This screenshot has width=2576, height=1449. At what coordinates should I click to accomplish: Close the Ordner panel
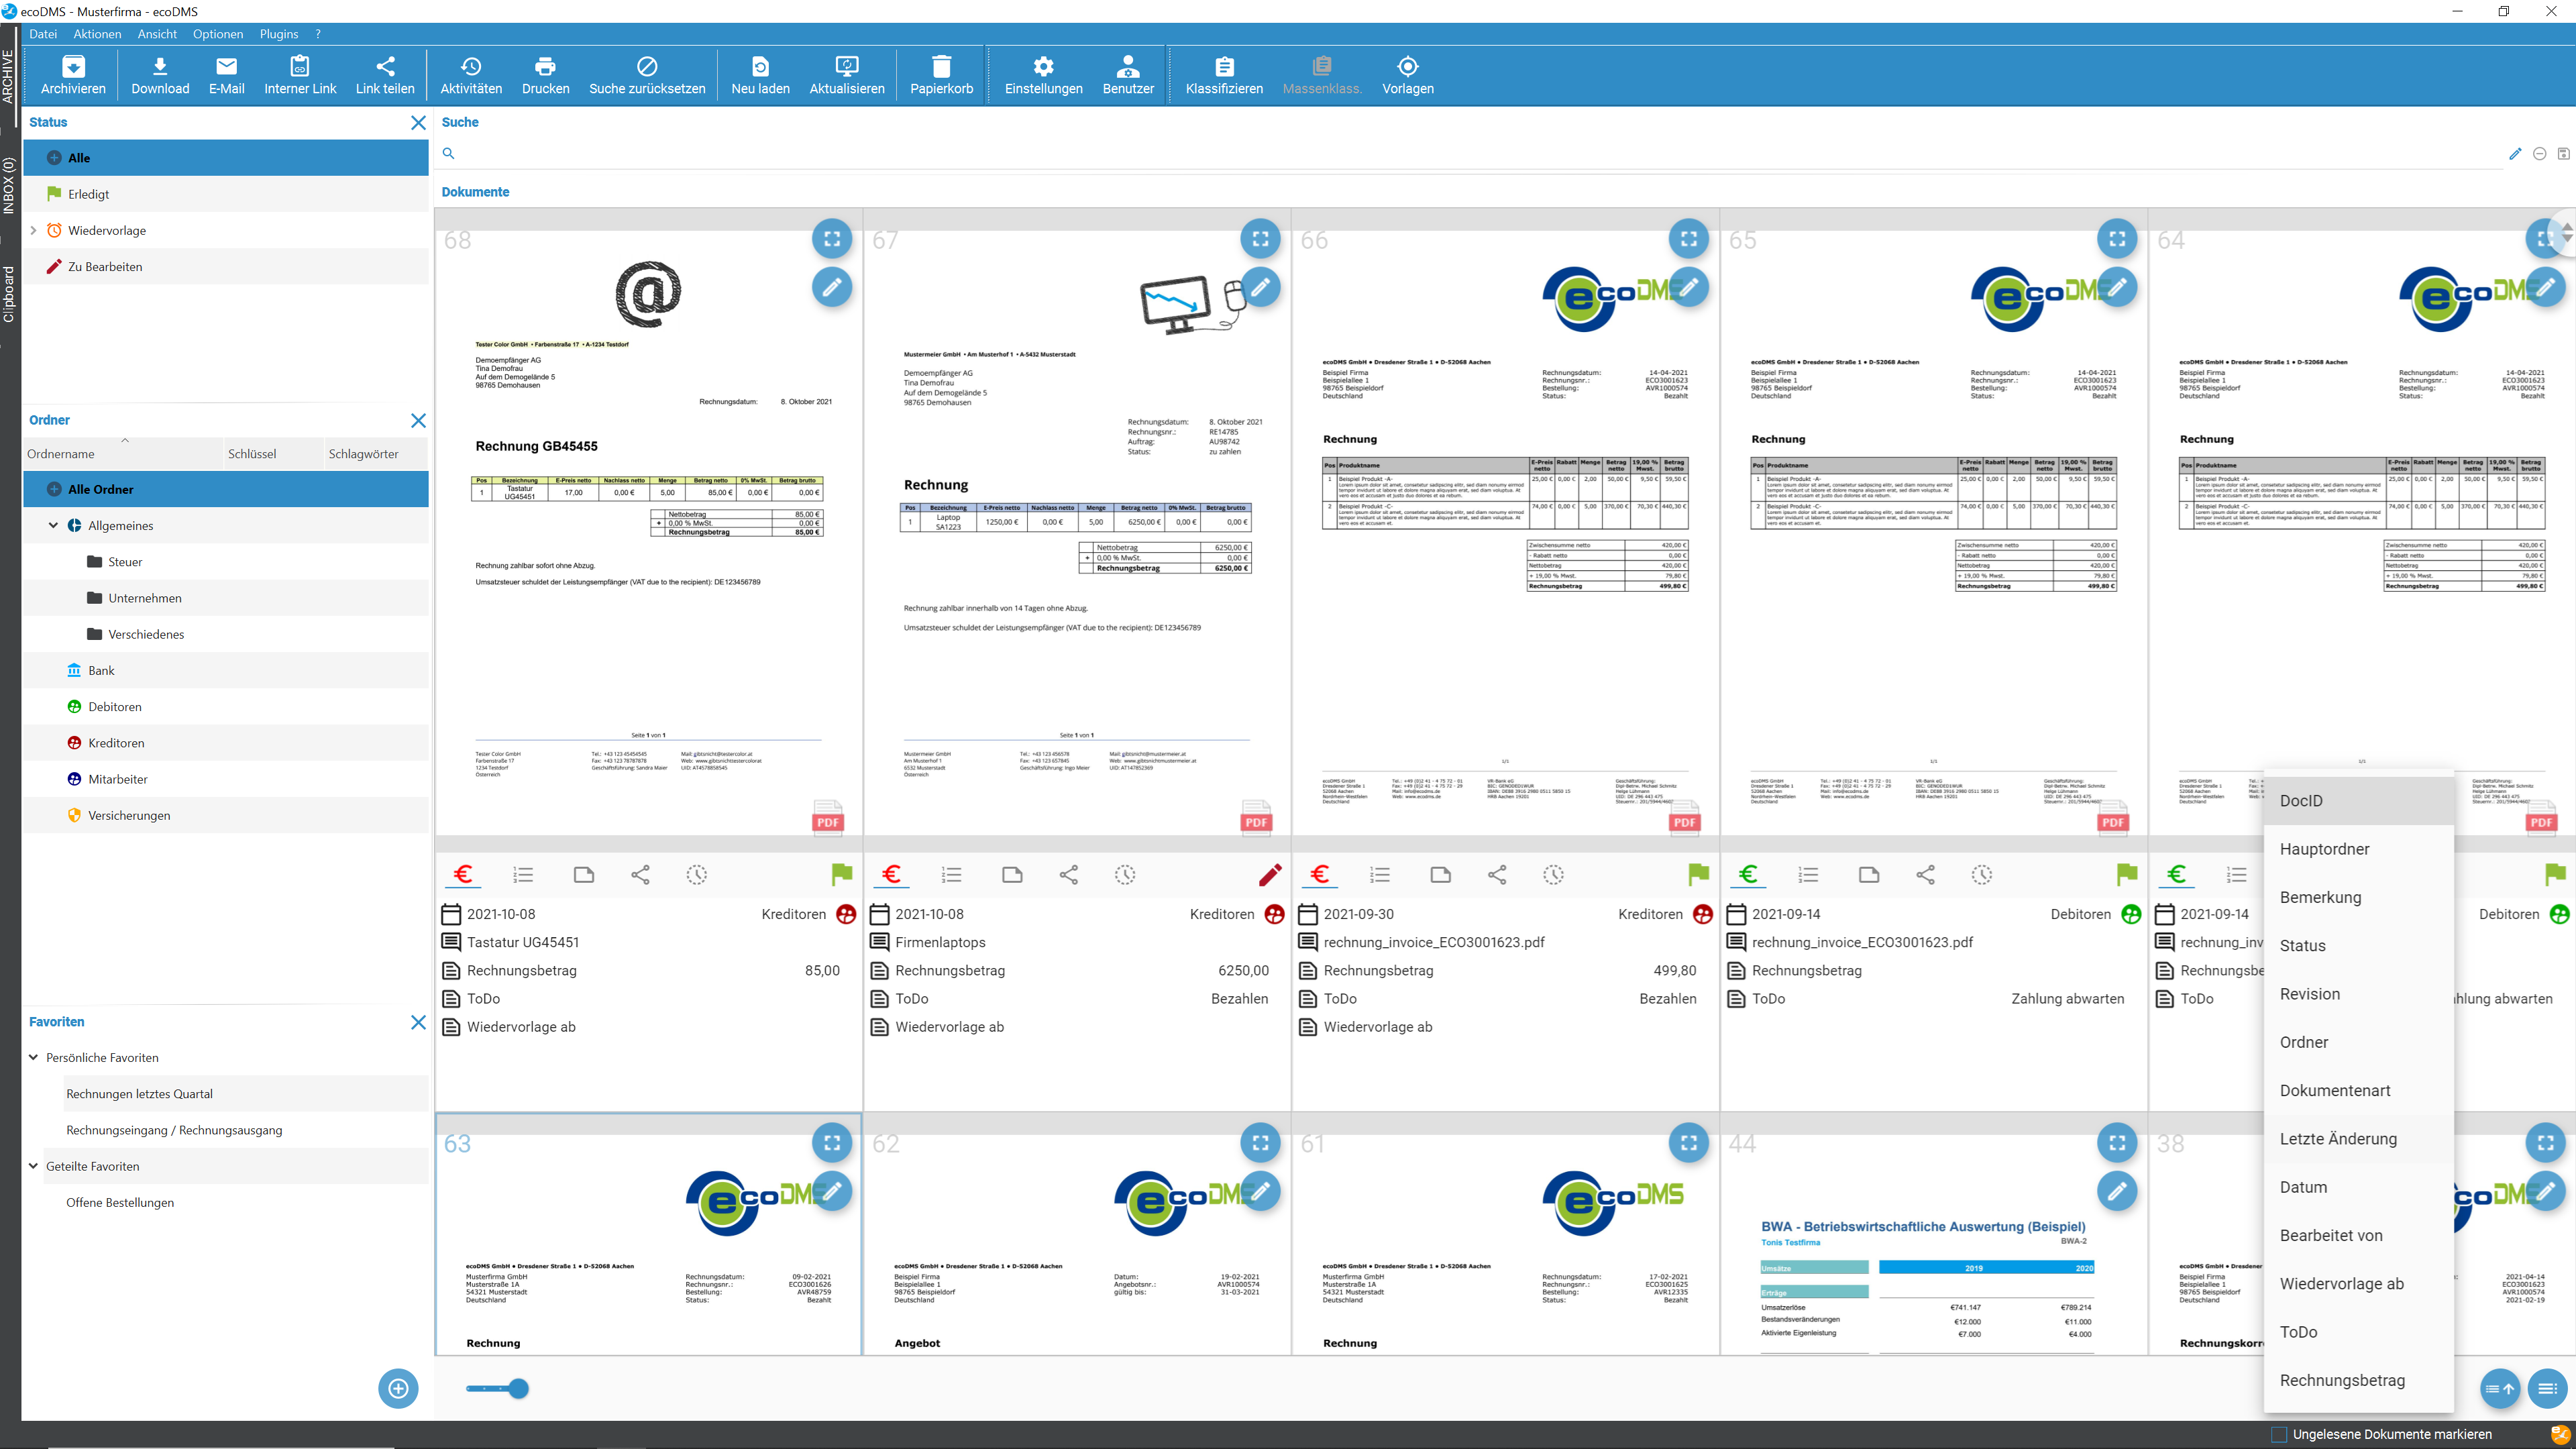pyautogui.click(x=418, y=420)
